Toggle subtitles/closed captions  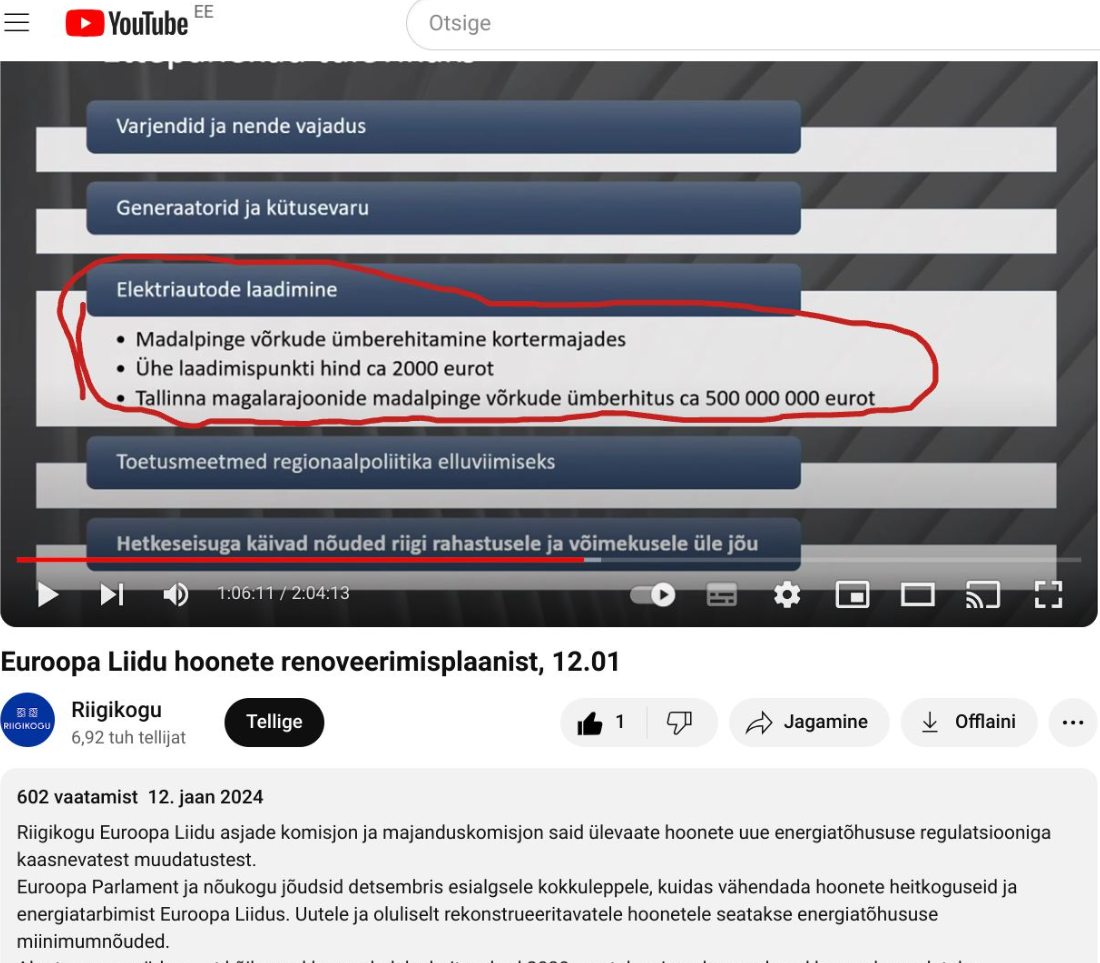[721, 594]
